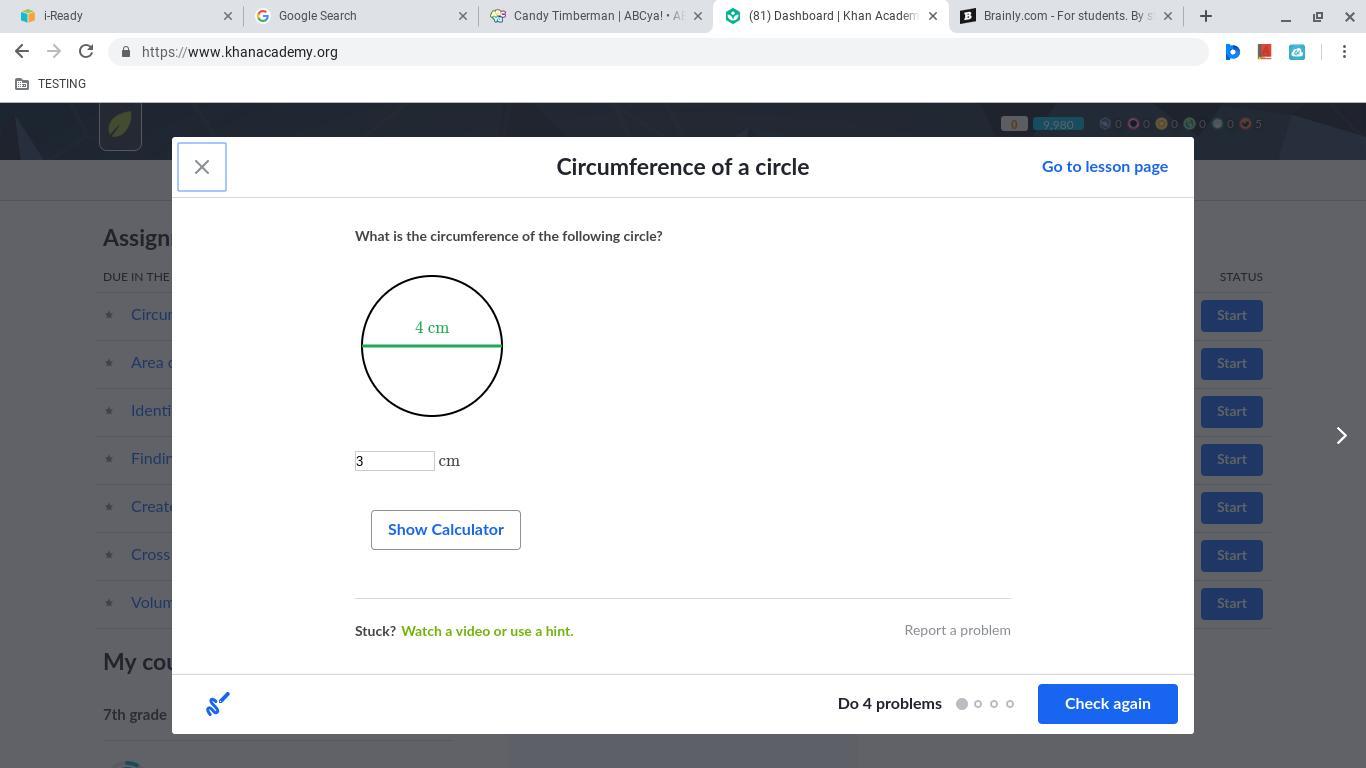This screenshot has height=768, width=1366.
Task: Click the Go to lesson page link
Action: point(1105,167)
